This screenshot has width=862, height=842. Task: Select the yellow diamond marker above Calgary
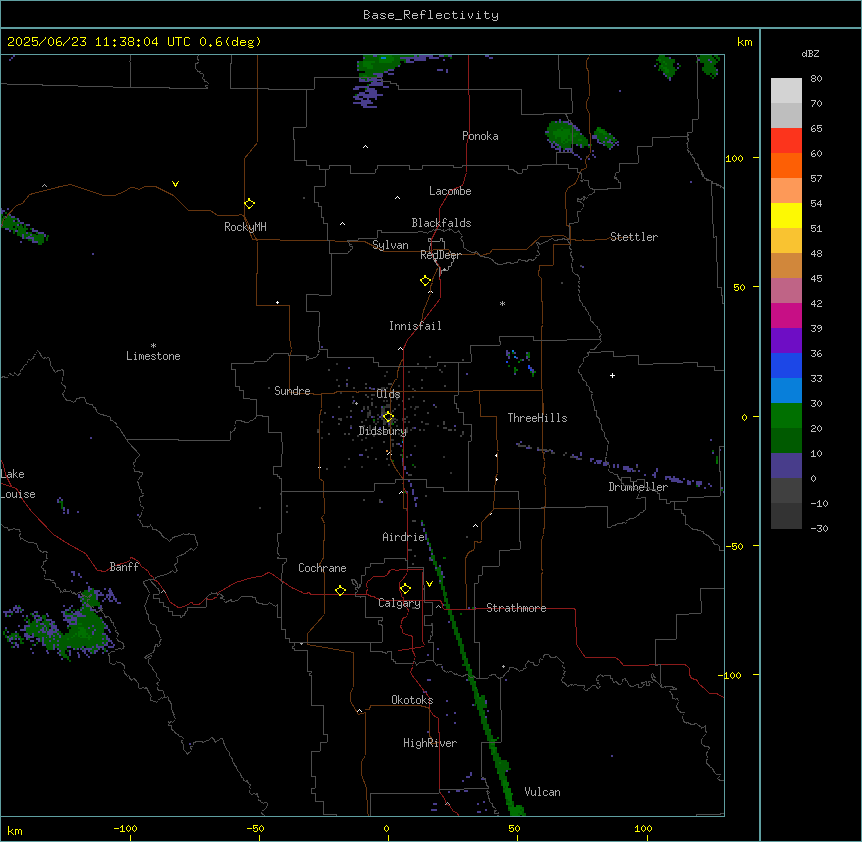405,589
